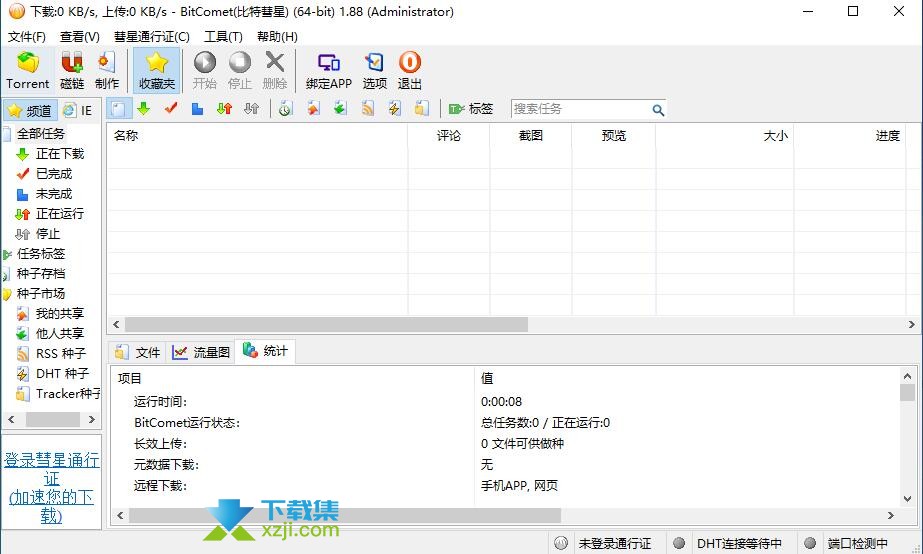Click Tracker torrent icon in small toolbar

421,109
